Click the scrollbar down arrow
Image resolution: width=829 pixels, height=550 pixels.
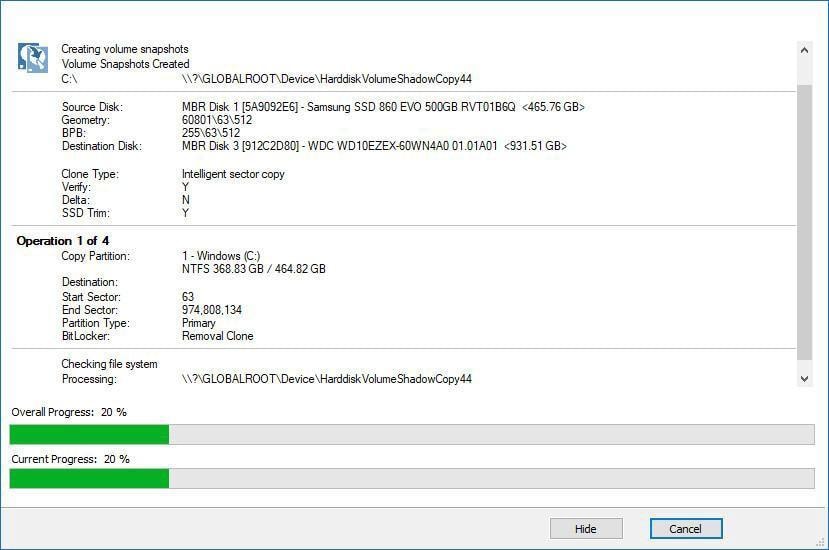coord(804,379)
